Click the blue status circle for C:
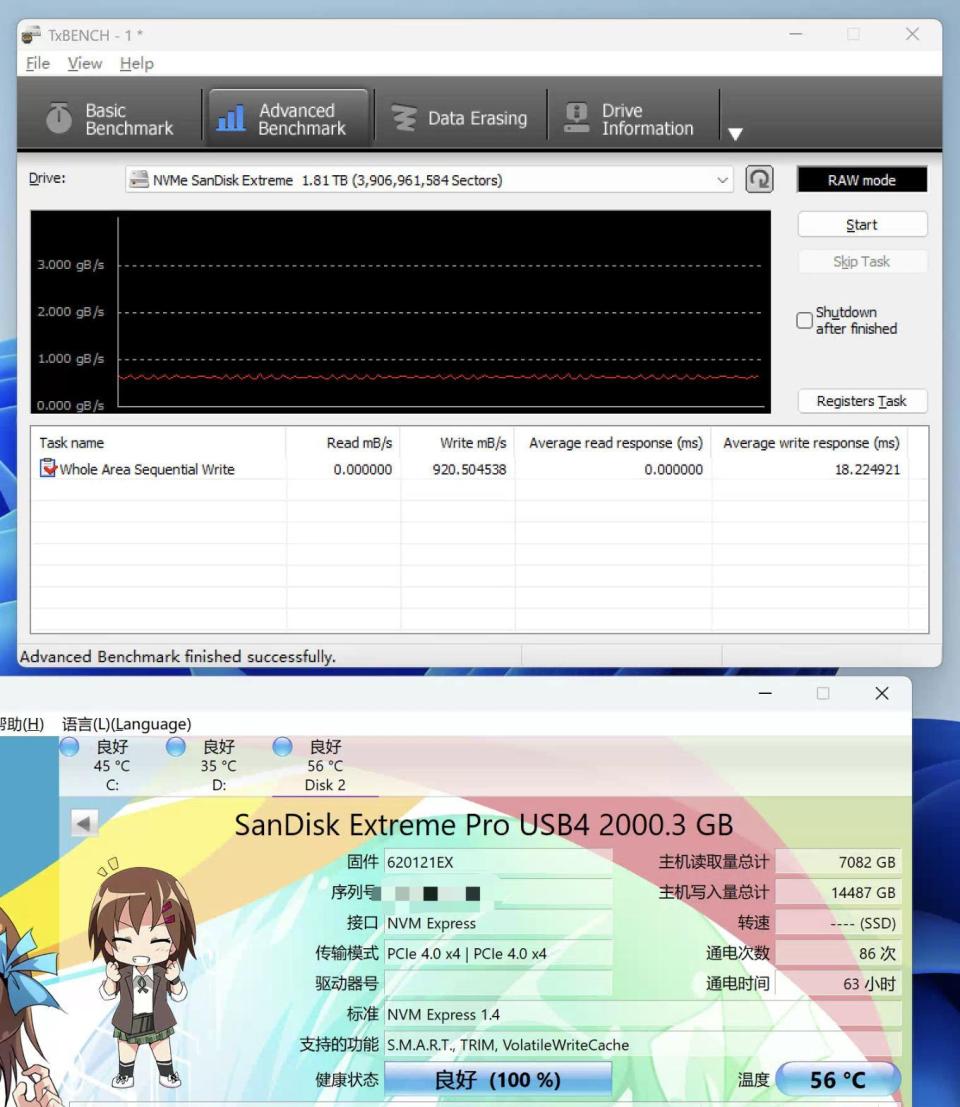The height and width of the screenshot is (1107, 960). coord(69,747)
